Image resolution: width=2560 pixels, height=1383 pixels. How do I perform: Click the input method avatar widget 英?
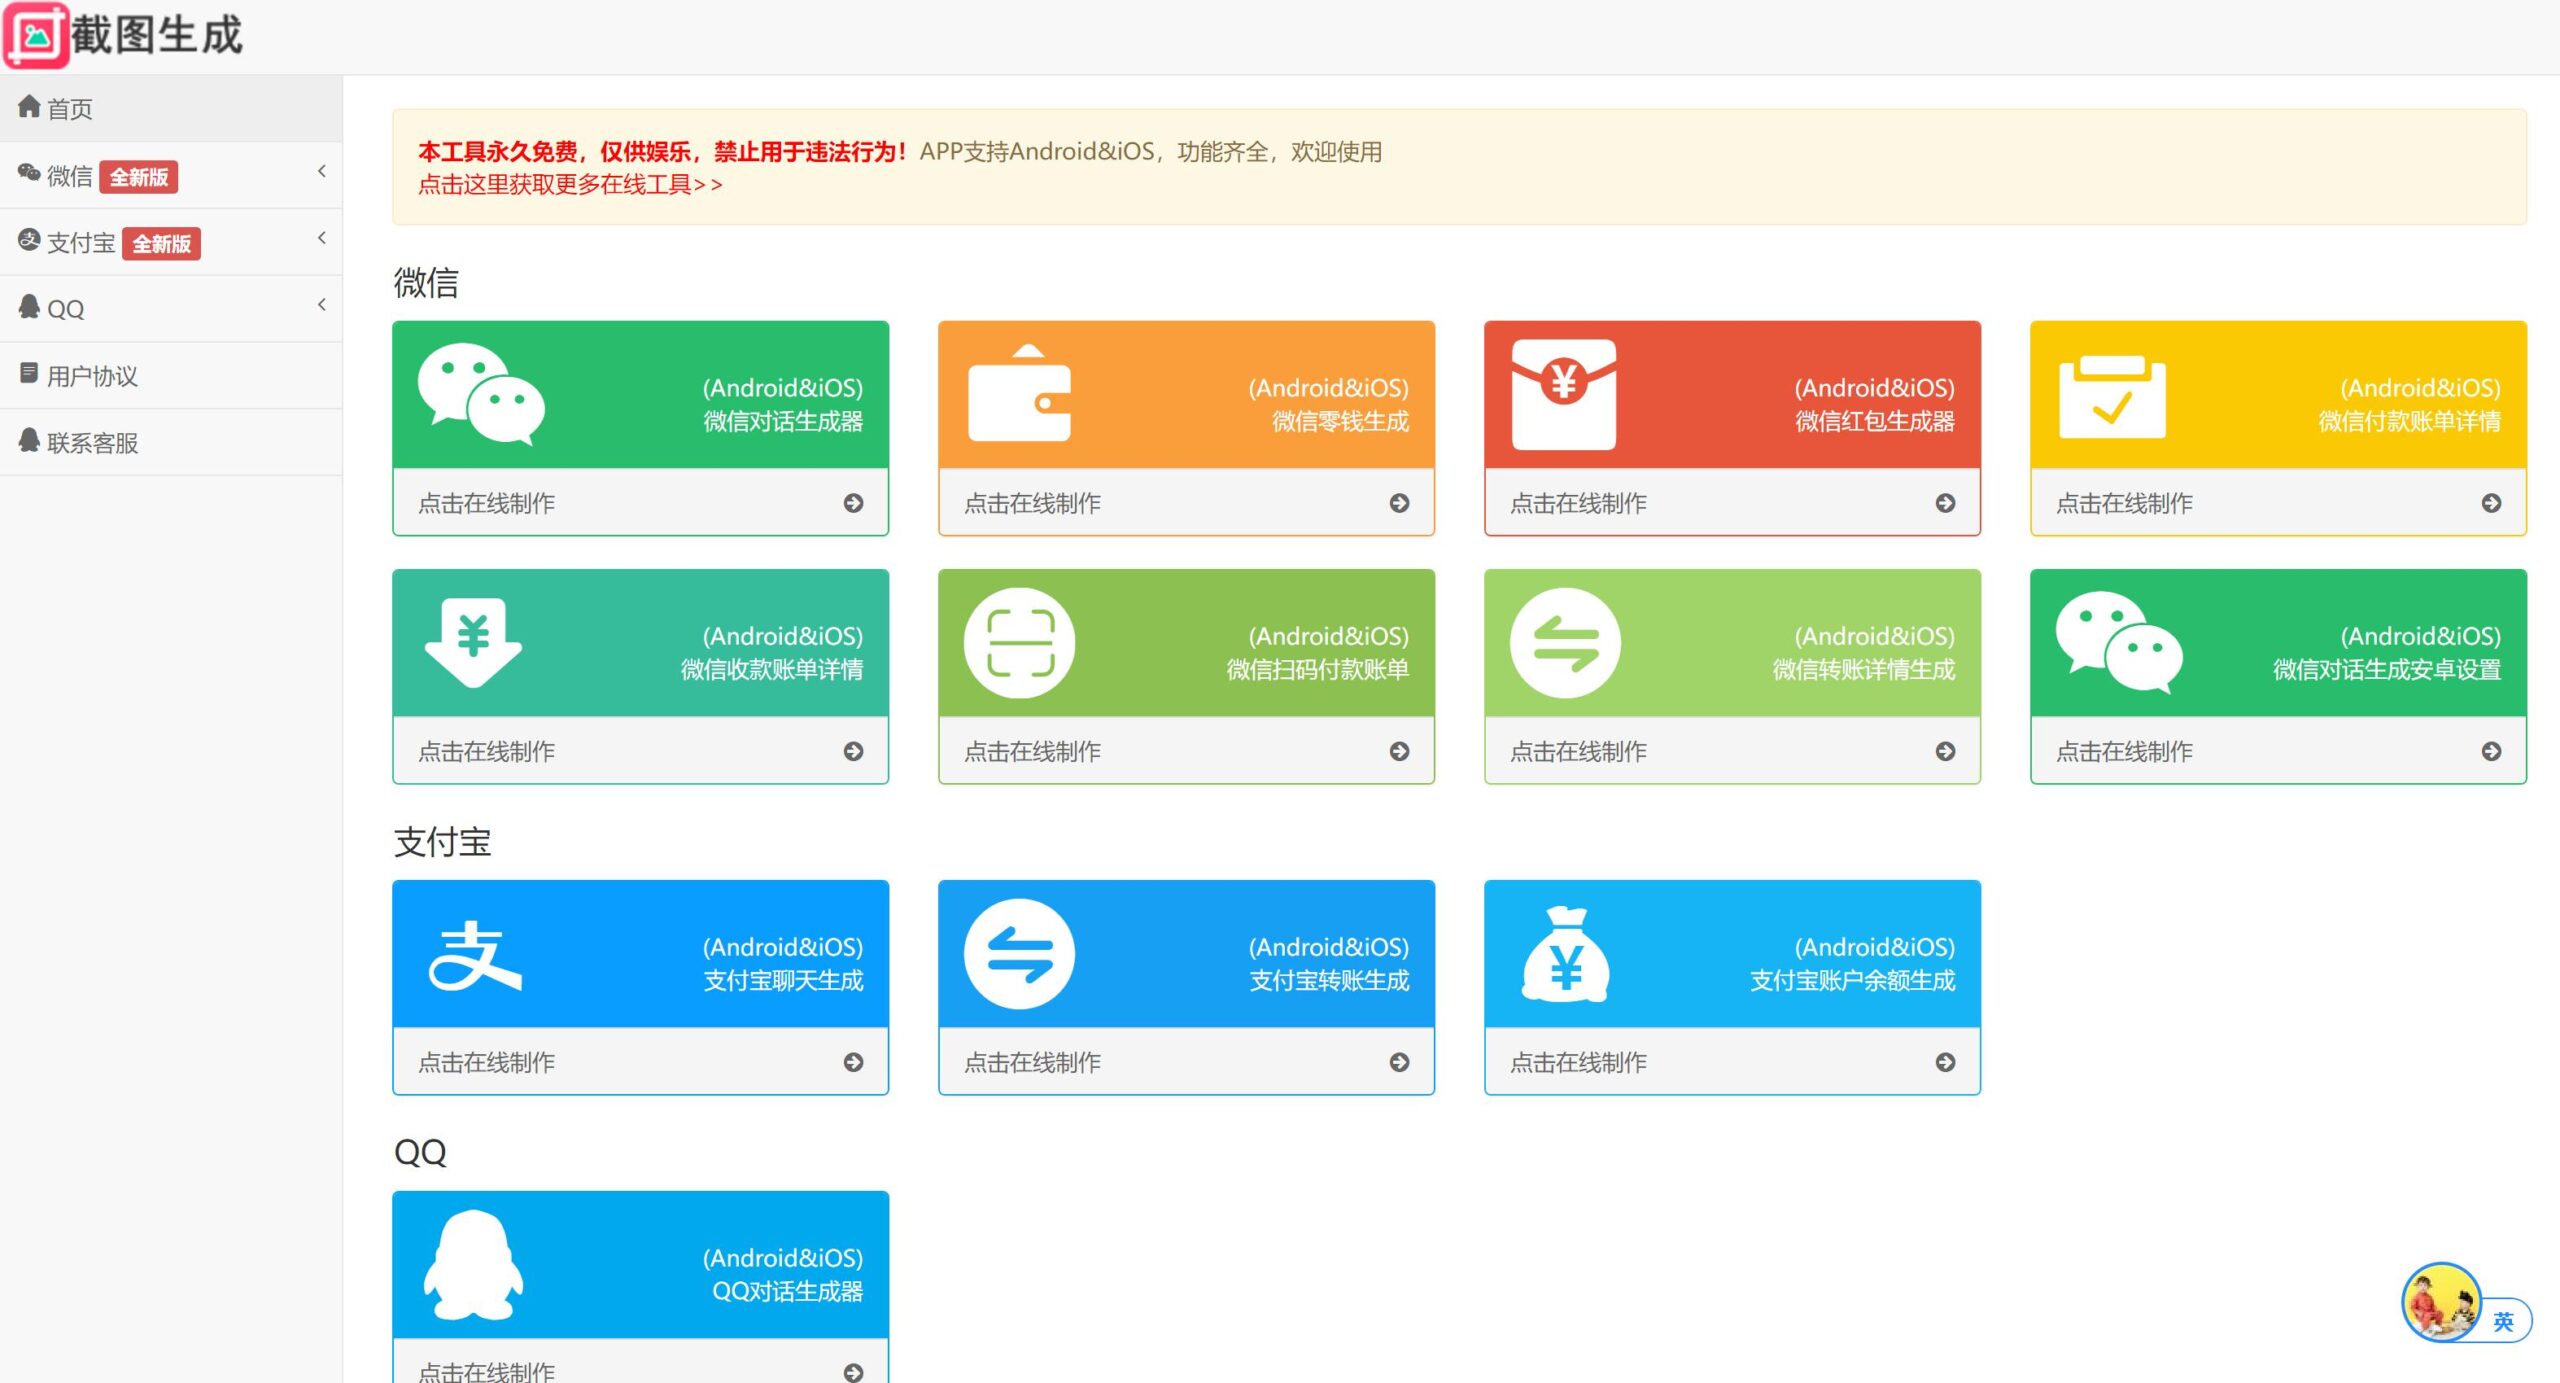pos(2466,1304)
